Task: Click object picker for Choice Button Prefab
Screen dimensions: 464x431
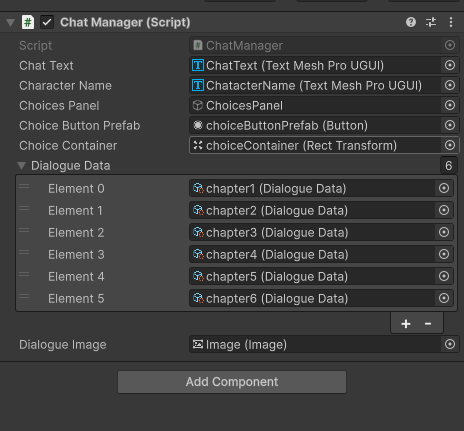Action: pyautogui.click(x=450, y=125)
